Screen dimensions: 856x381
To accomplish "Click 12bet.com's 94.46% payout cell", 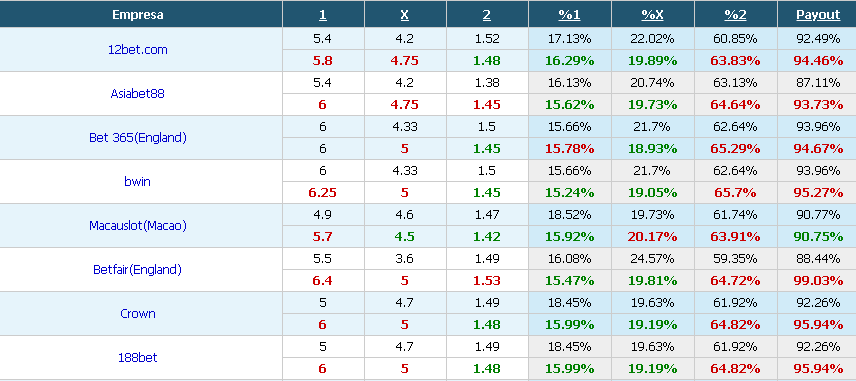I will point(818,61).
